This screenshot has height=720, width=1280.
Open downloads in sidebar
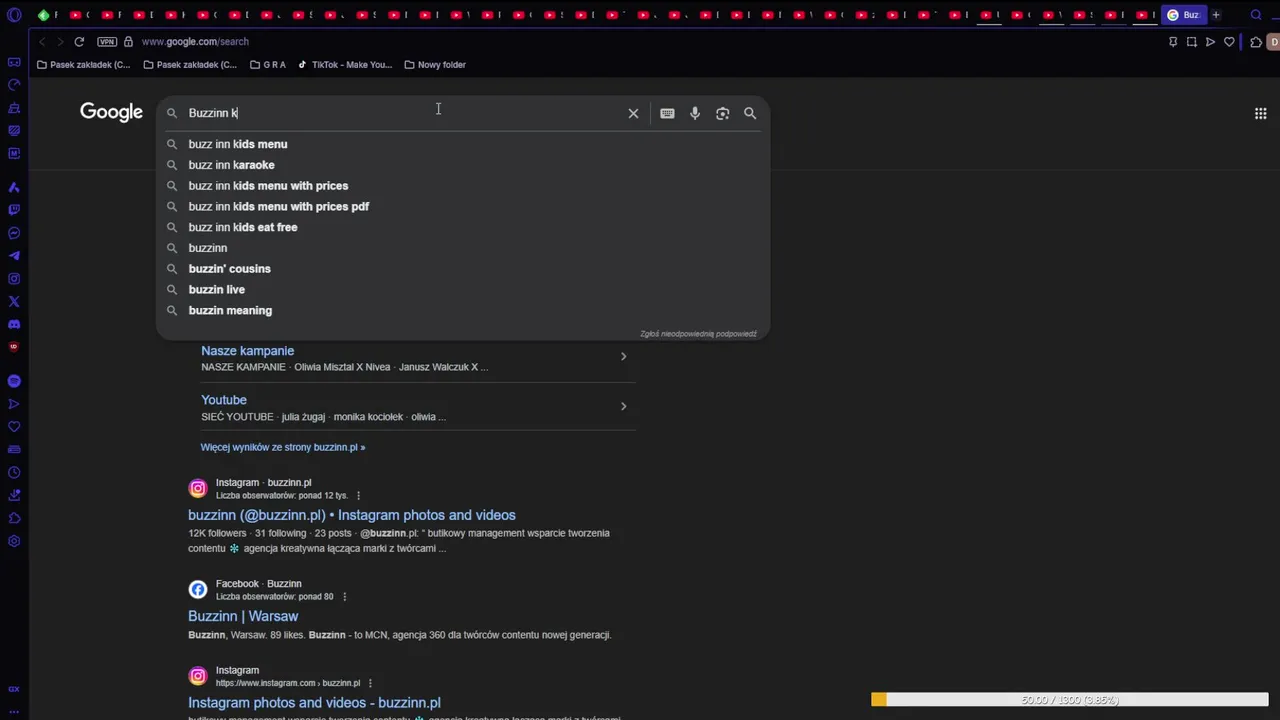[14, 495]
